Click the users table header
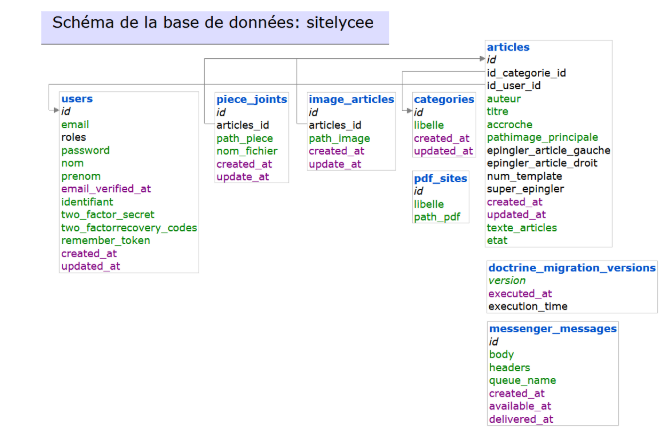This screenshot has height=443, width=666. click(x=77, y=99)
